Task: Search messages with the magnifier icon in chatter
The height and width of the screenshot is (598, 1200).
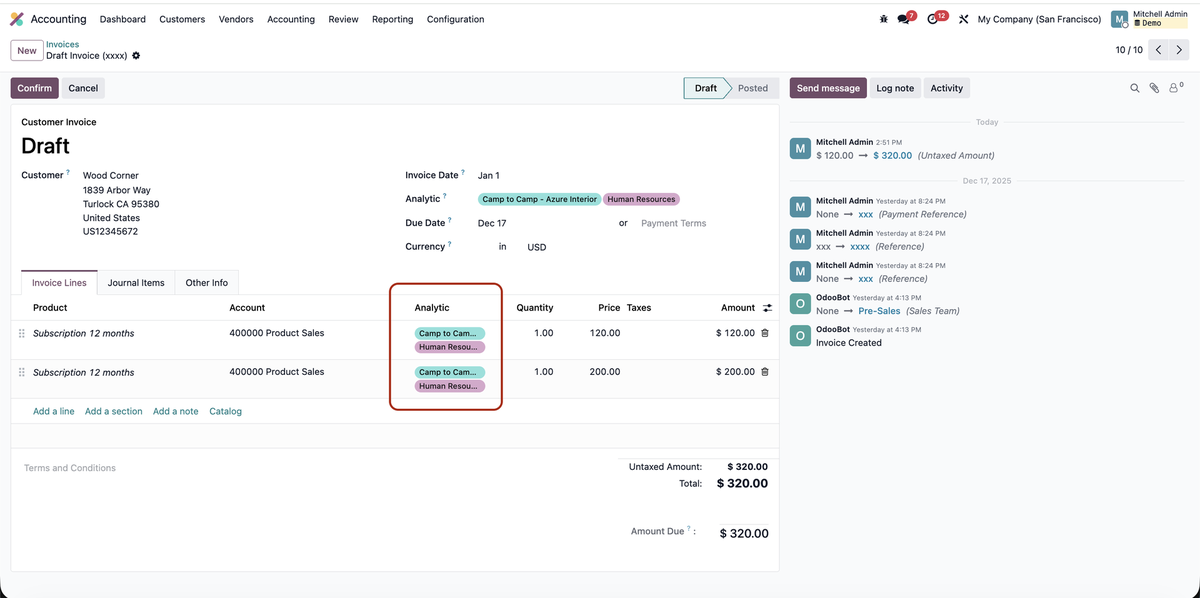Action: tap(1135, 88)
